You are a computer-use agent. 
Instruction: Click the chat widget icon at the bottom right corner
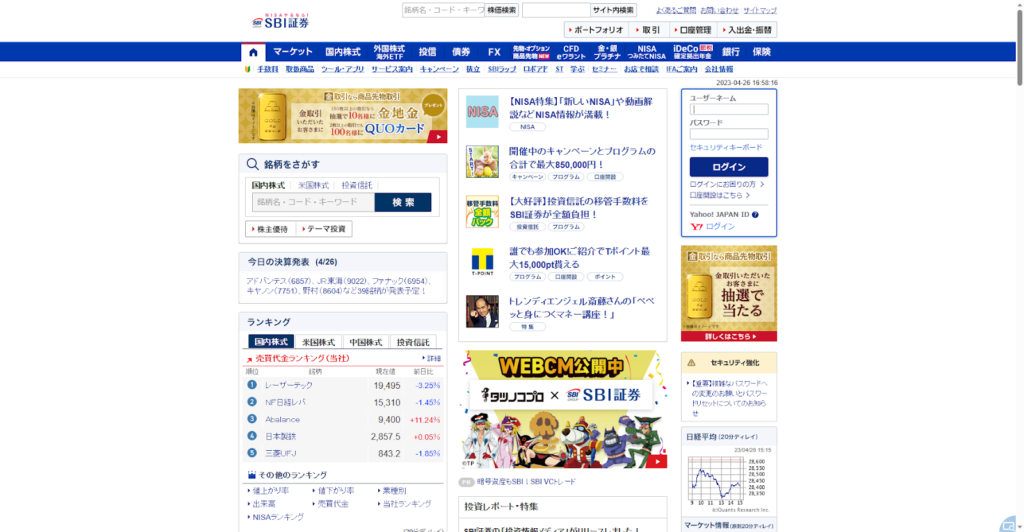pos(1008,524)
